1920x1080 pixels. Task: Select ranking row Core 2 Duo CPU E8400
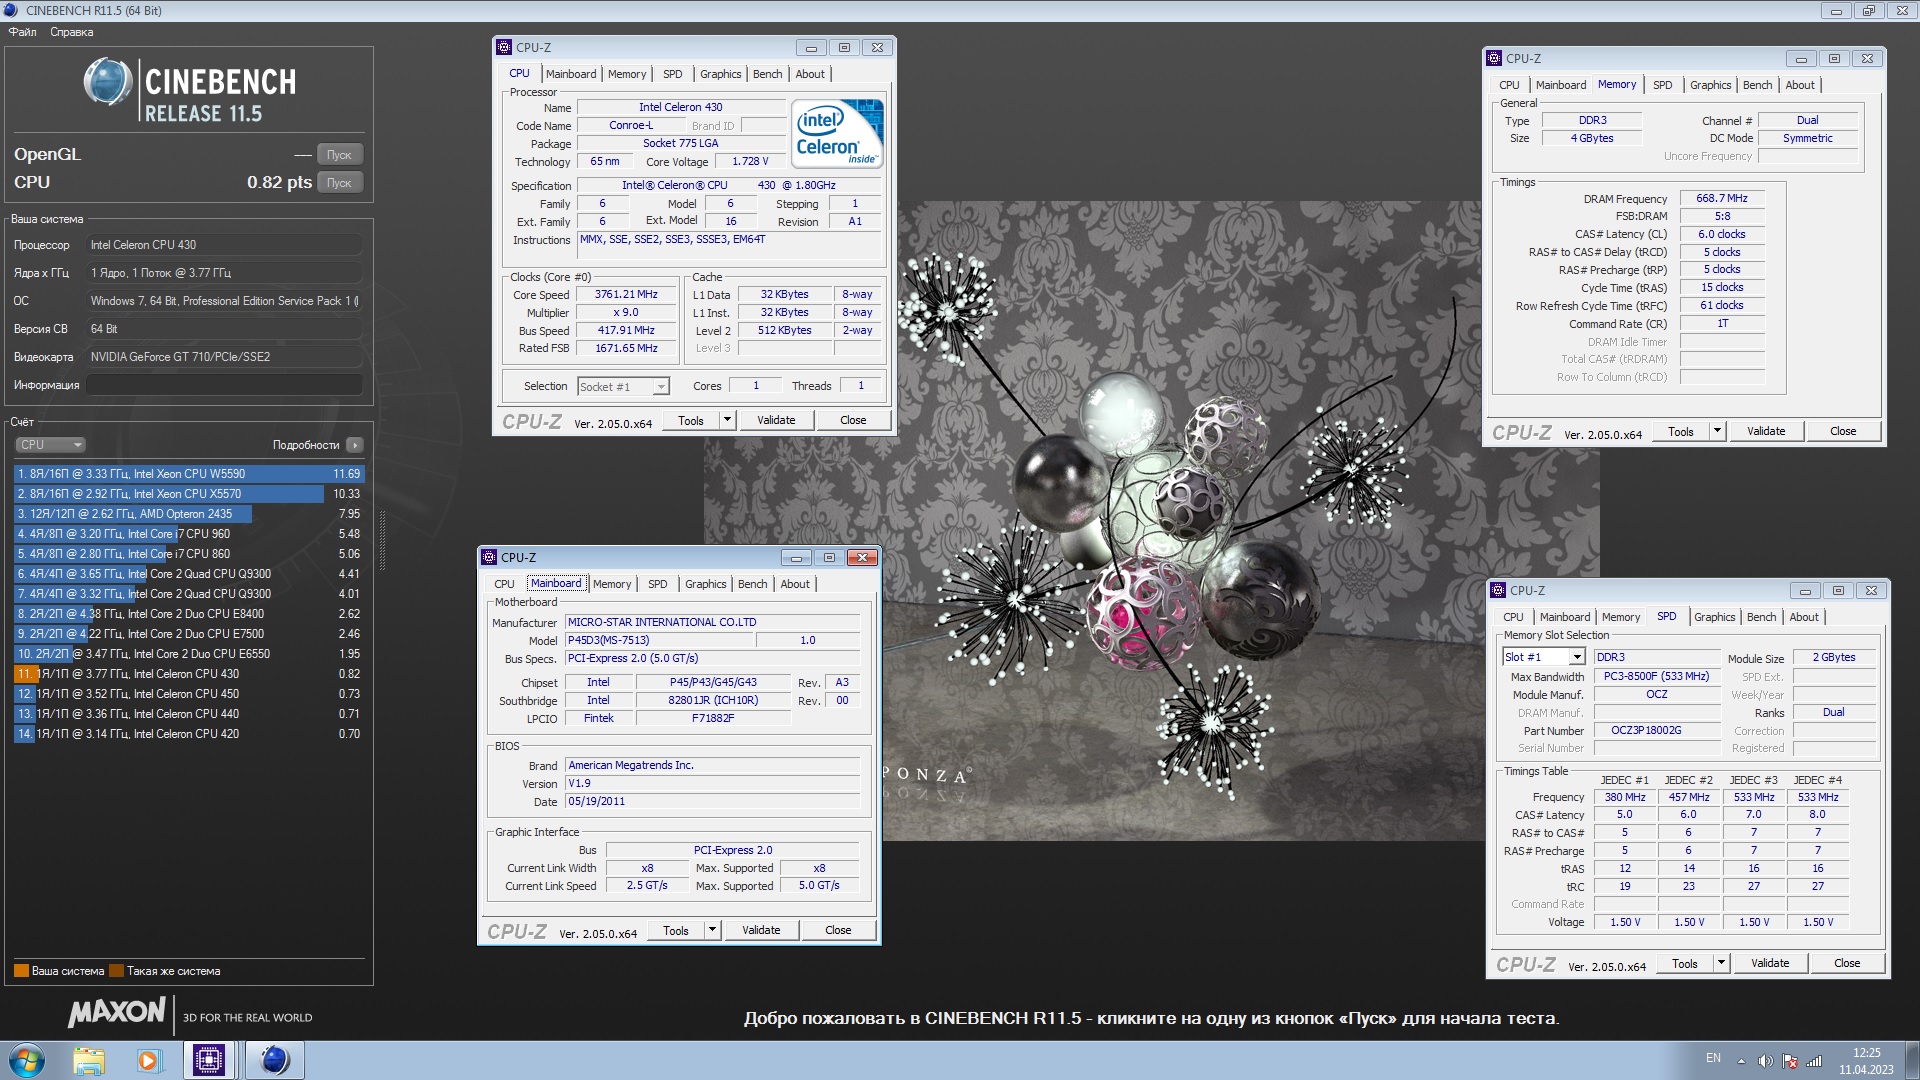189,614
